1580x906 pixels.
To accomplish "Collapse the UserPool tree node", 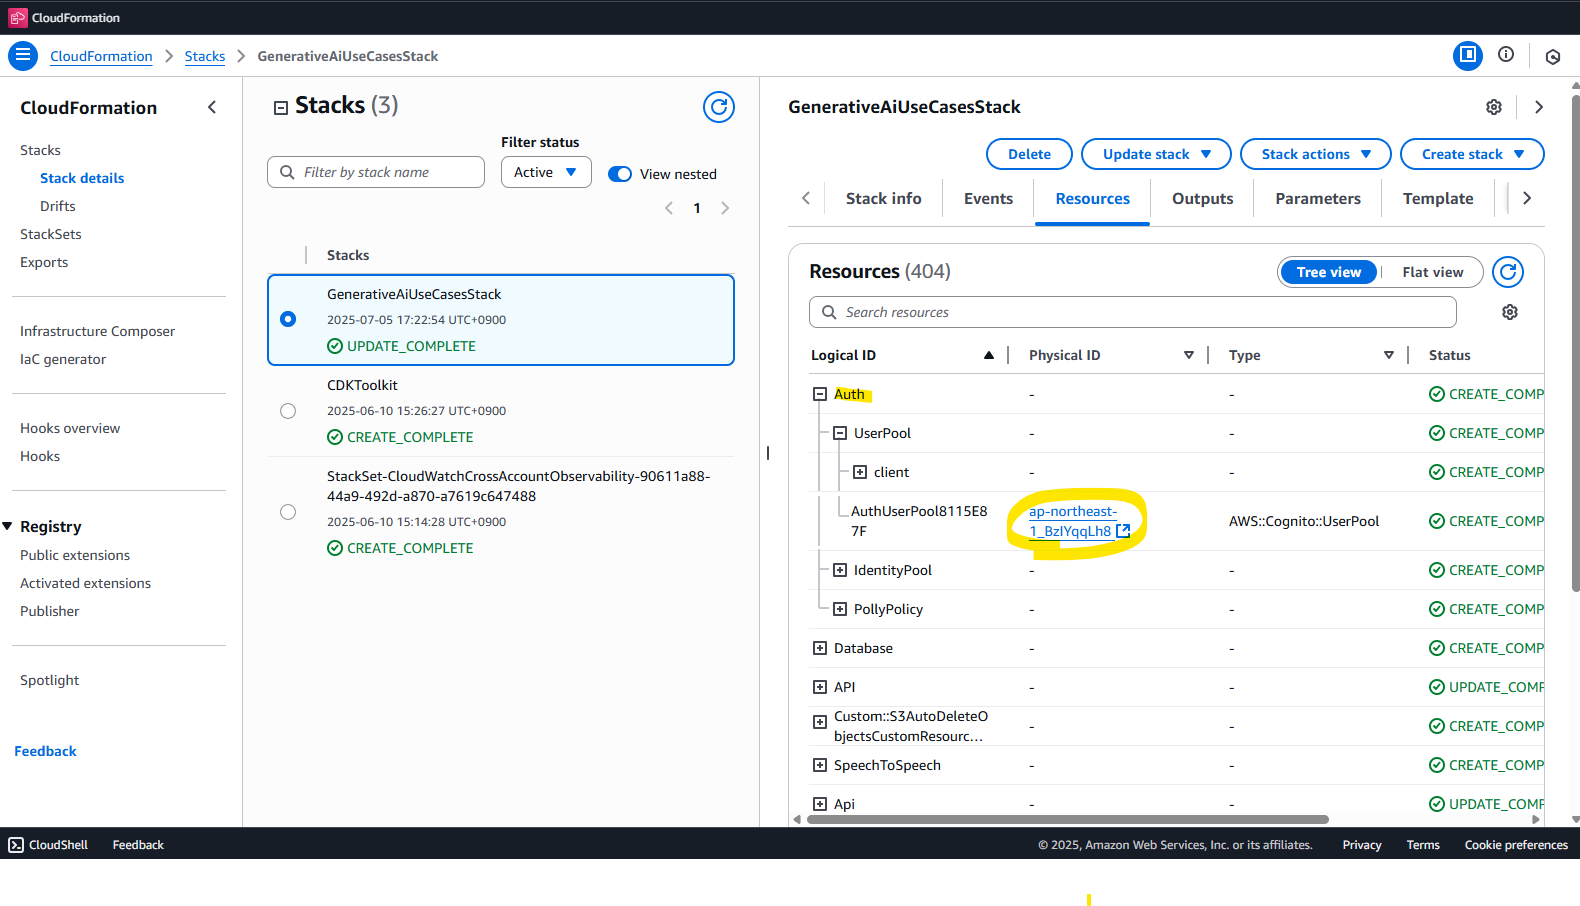I will tap(840, 433).
